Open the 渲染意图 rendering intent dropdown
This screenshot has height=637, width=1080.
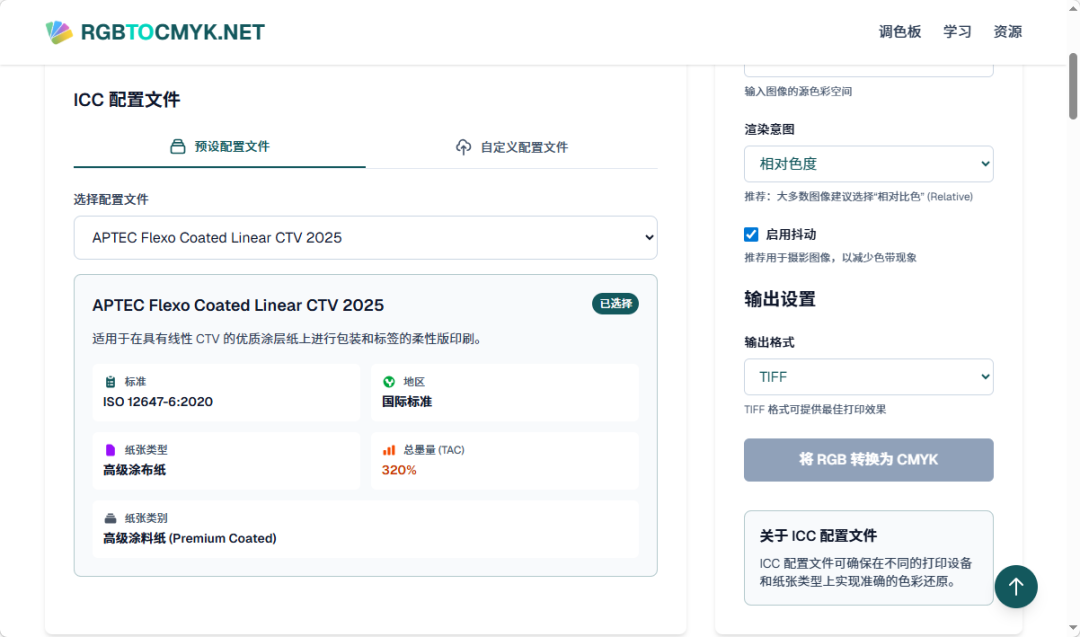[868, 163]
